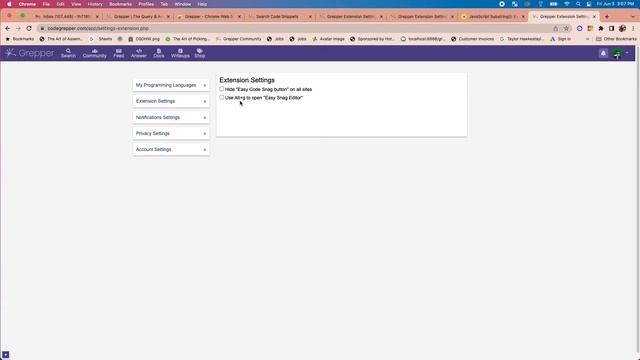This screenshot has height=360, width=640.
Task: Open the notifications bell
Action: (603, 53)
